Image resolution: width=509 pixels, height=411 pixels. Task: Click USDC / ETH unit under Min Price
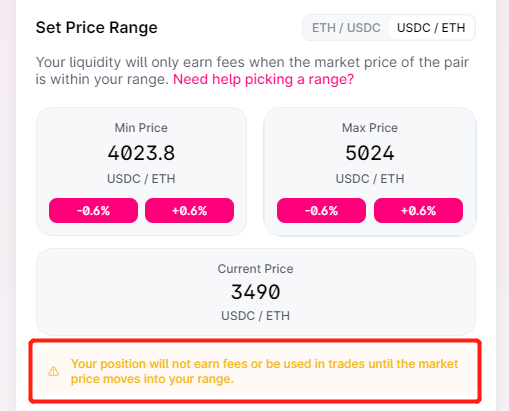[141, 179]
